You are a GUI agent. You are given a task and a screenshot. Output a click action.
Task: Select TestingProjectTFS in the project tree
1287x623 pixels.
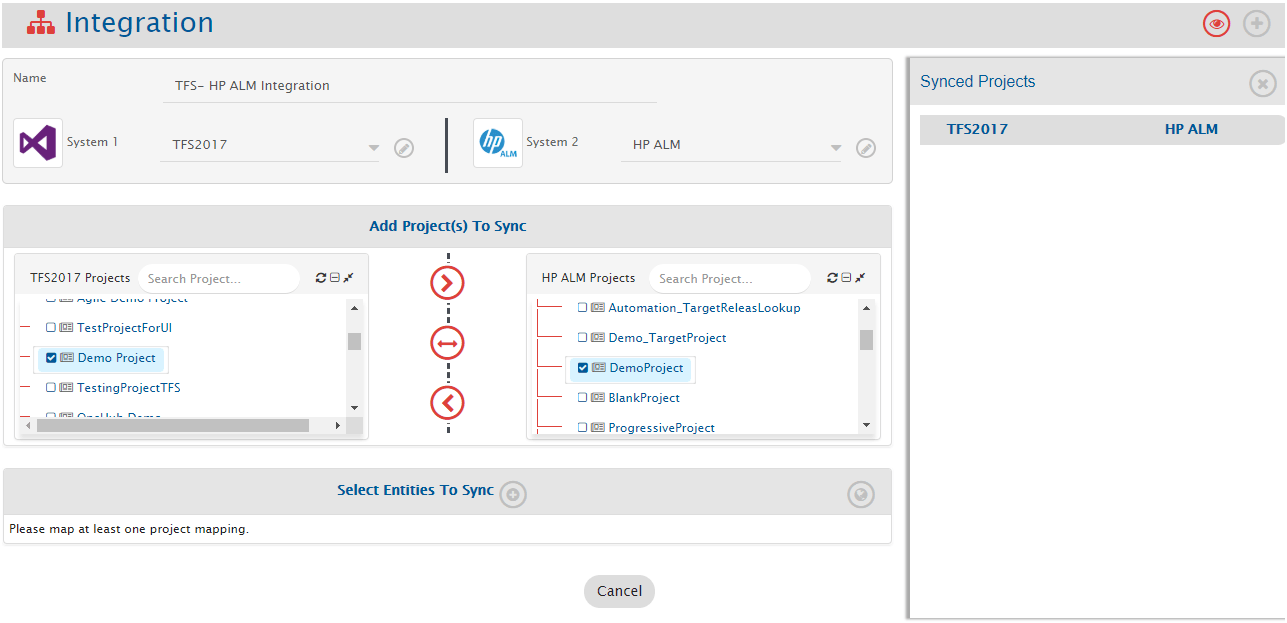pos(128,388)
